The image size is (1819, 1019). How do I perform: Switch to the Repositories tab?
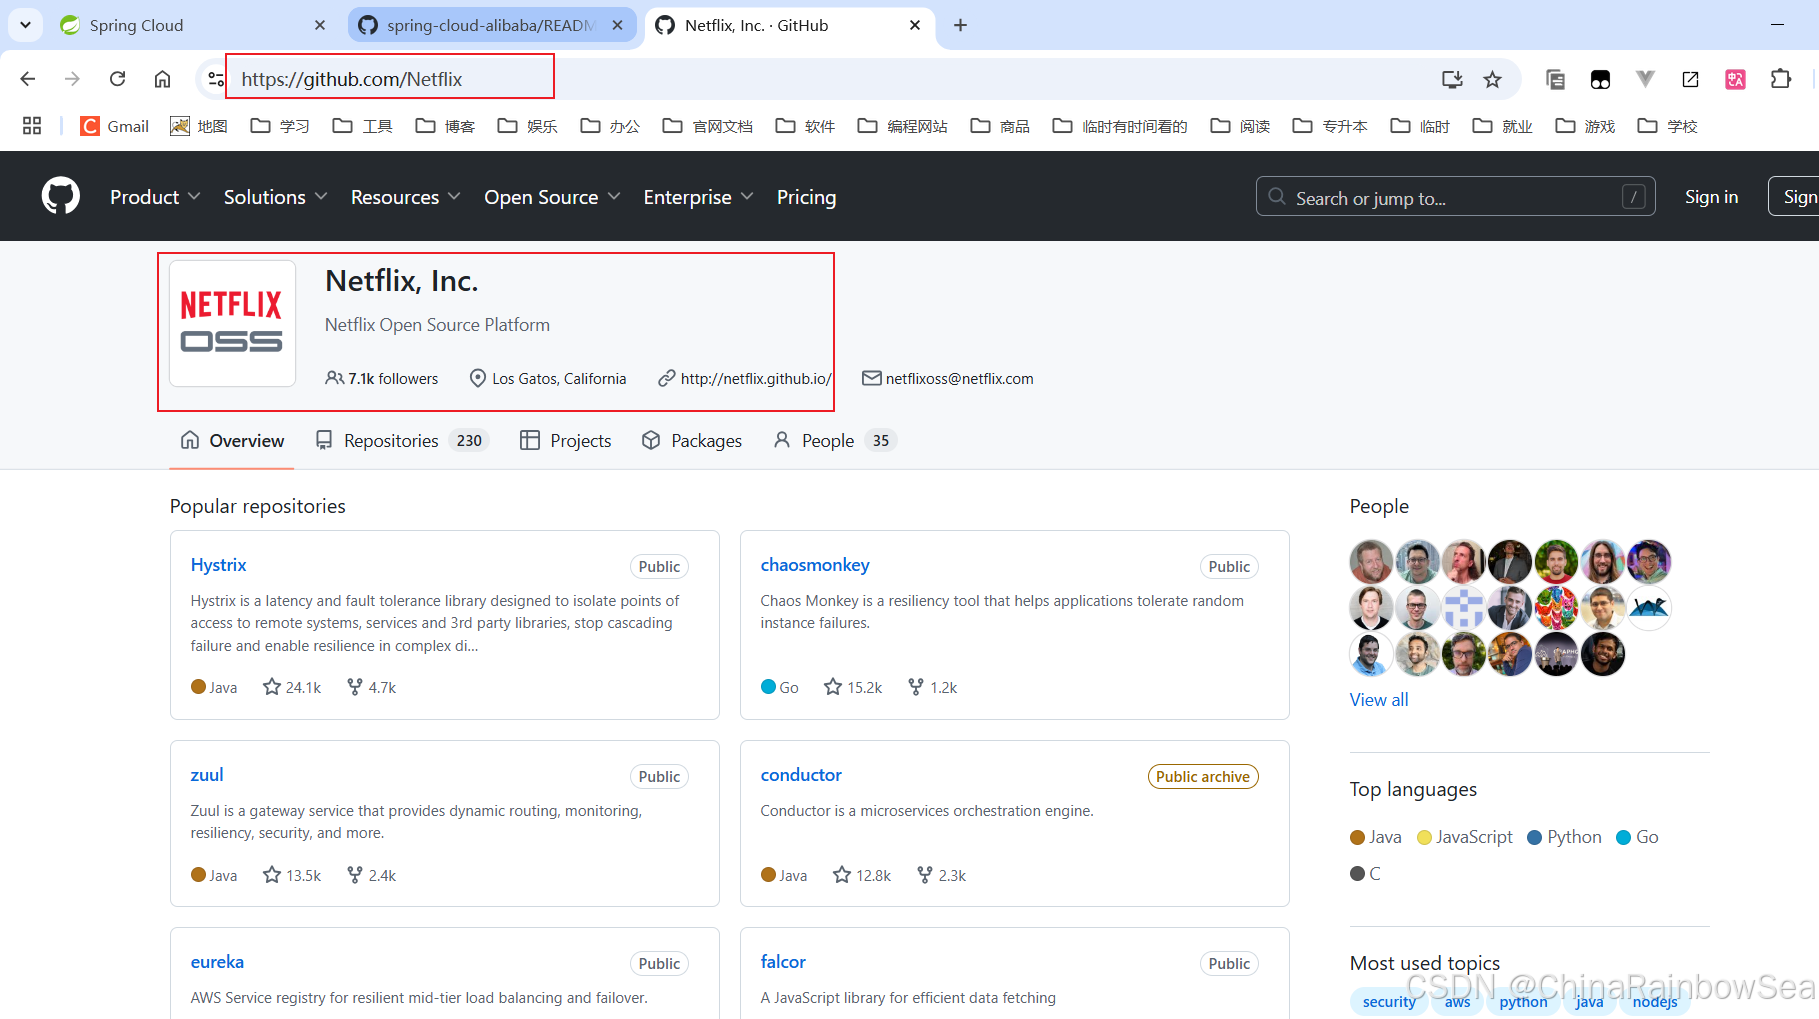tap(402, 441)
